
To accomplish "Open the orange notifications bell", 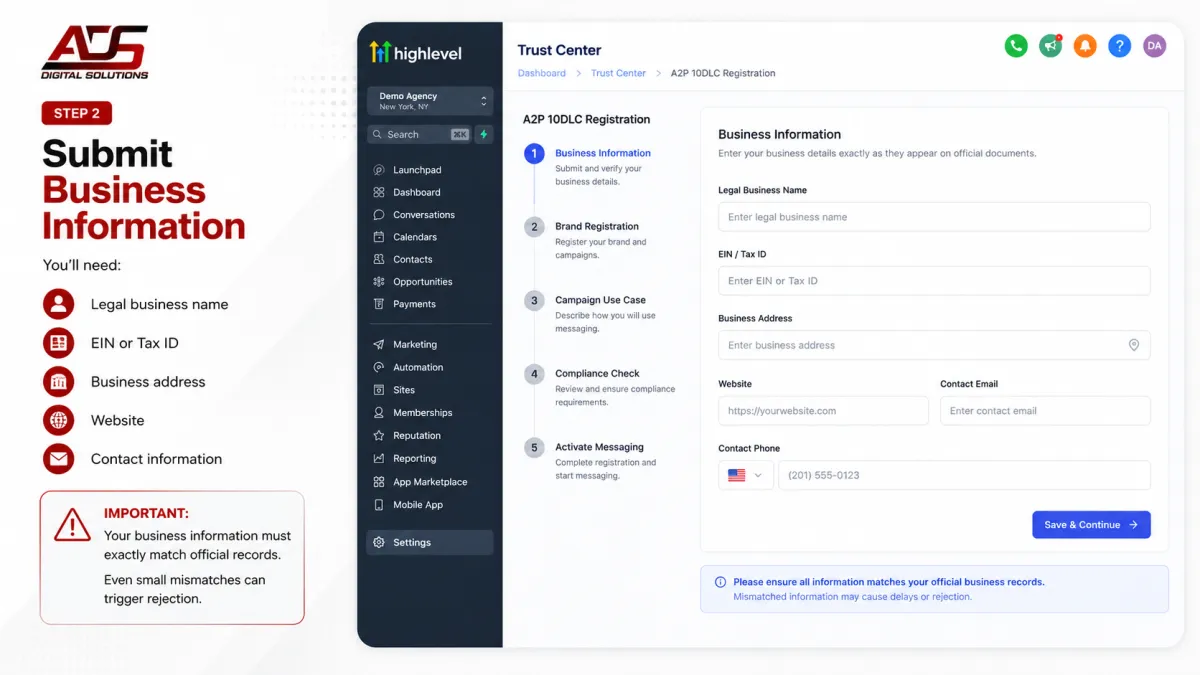I will point(1085,46).
